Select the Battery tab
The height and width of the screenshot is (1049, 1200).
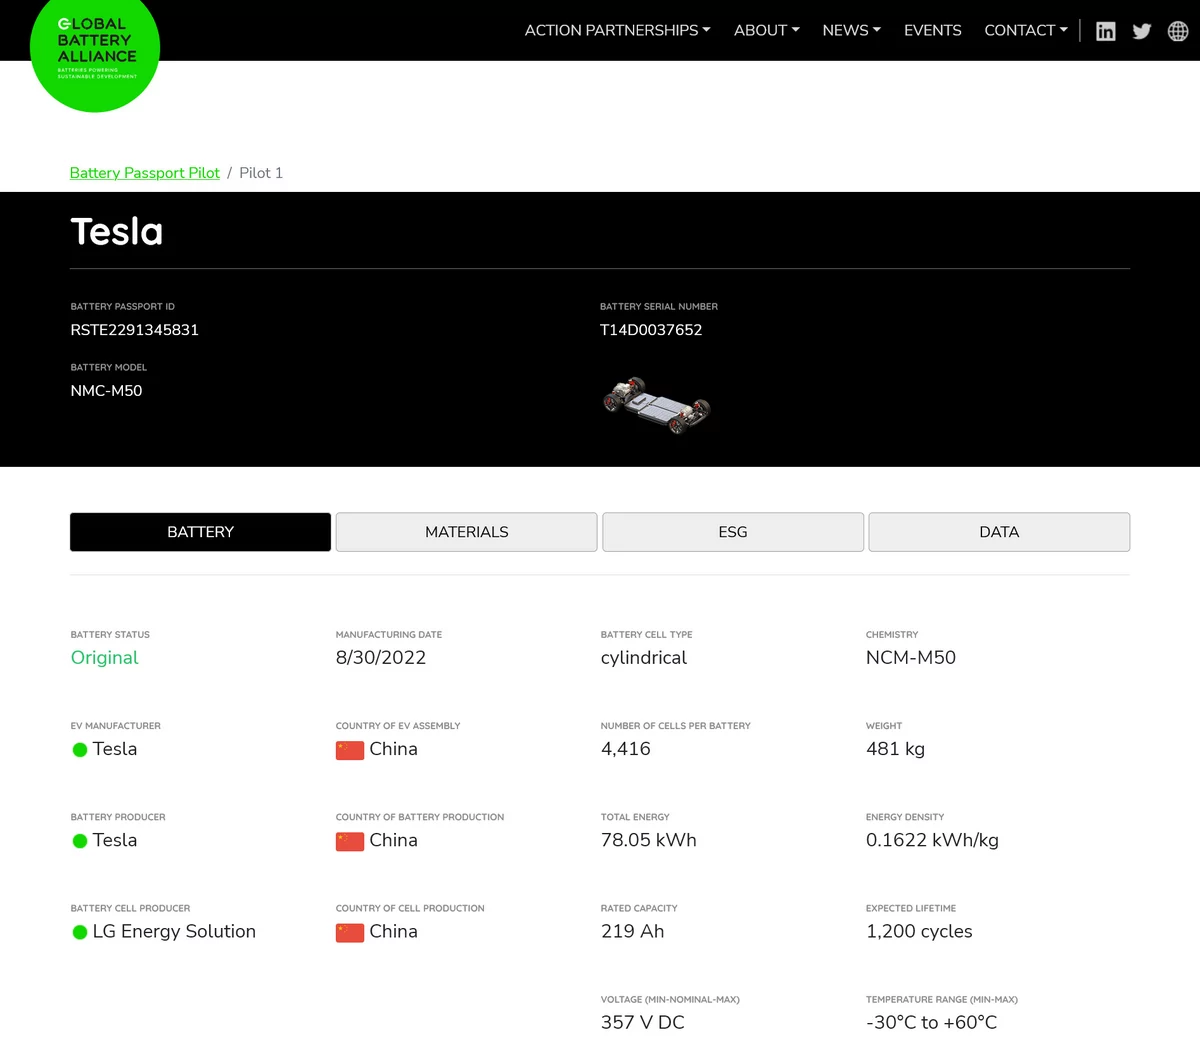200,532
